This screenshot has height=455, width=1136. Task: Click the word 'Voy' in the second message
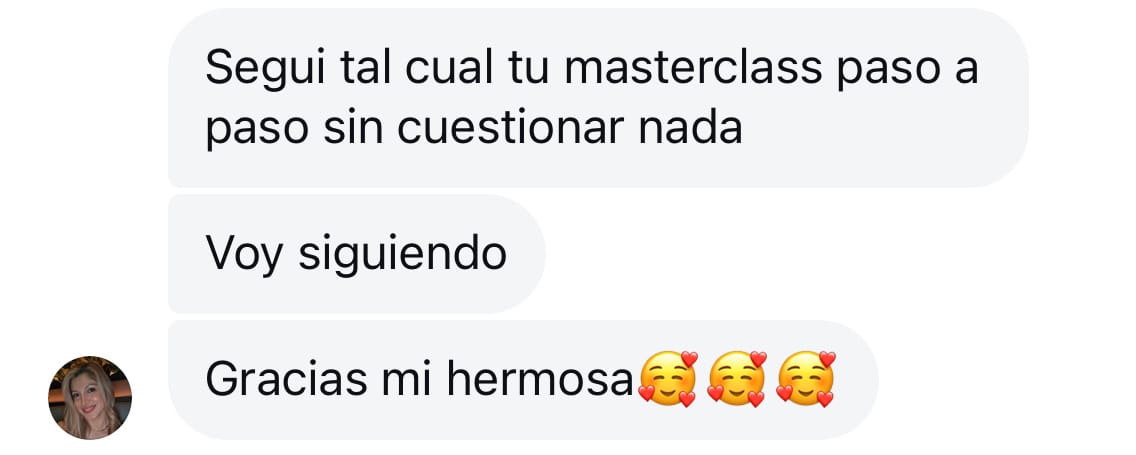click(x=244, y=256)
